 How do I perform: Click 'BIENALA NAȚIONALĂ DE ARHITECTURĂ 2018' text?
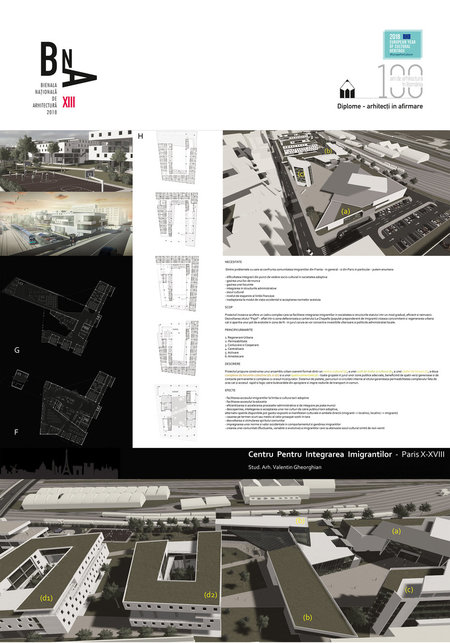click(x=46, y=98)
